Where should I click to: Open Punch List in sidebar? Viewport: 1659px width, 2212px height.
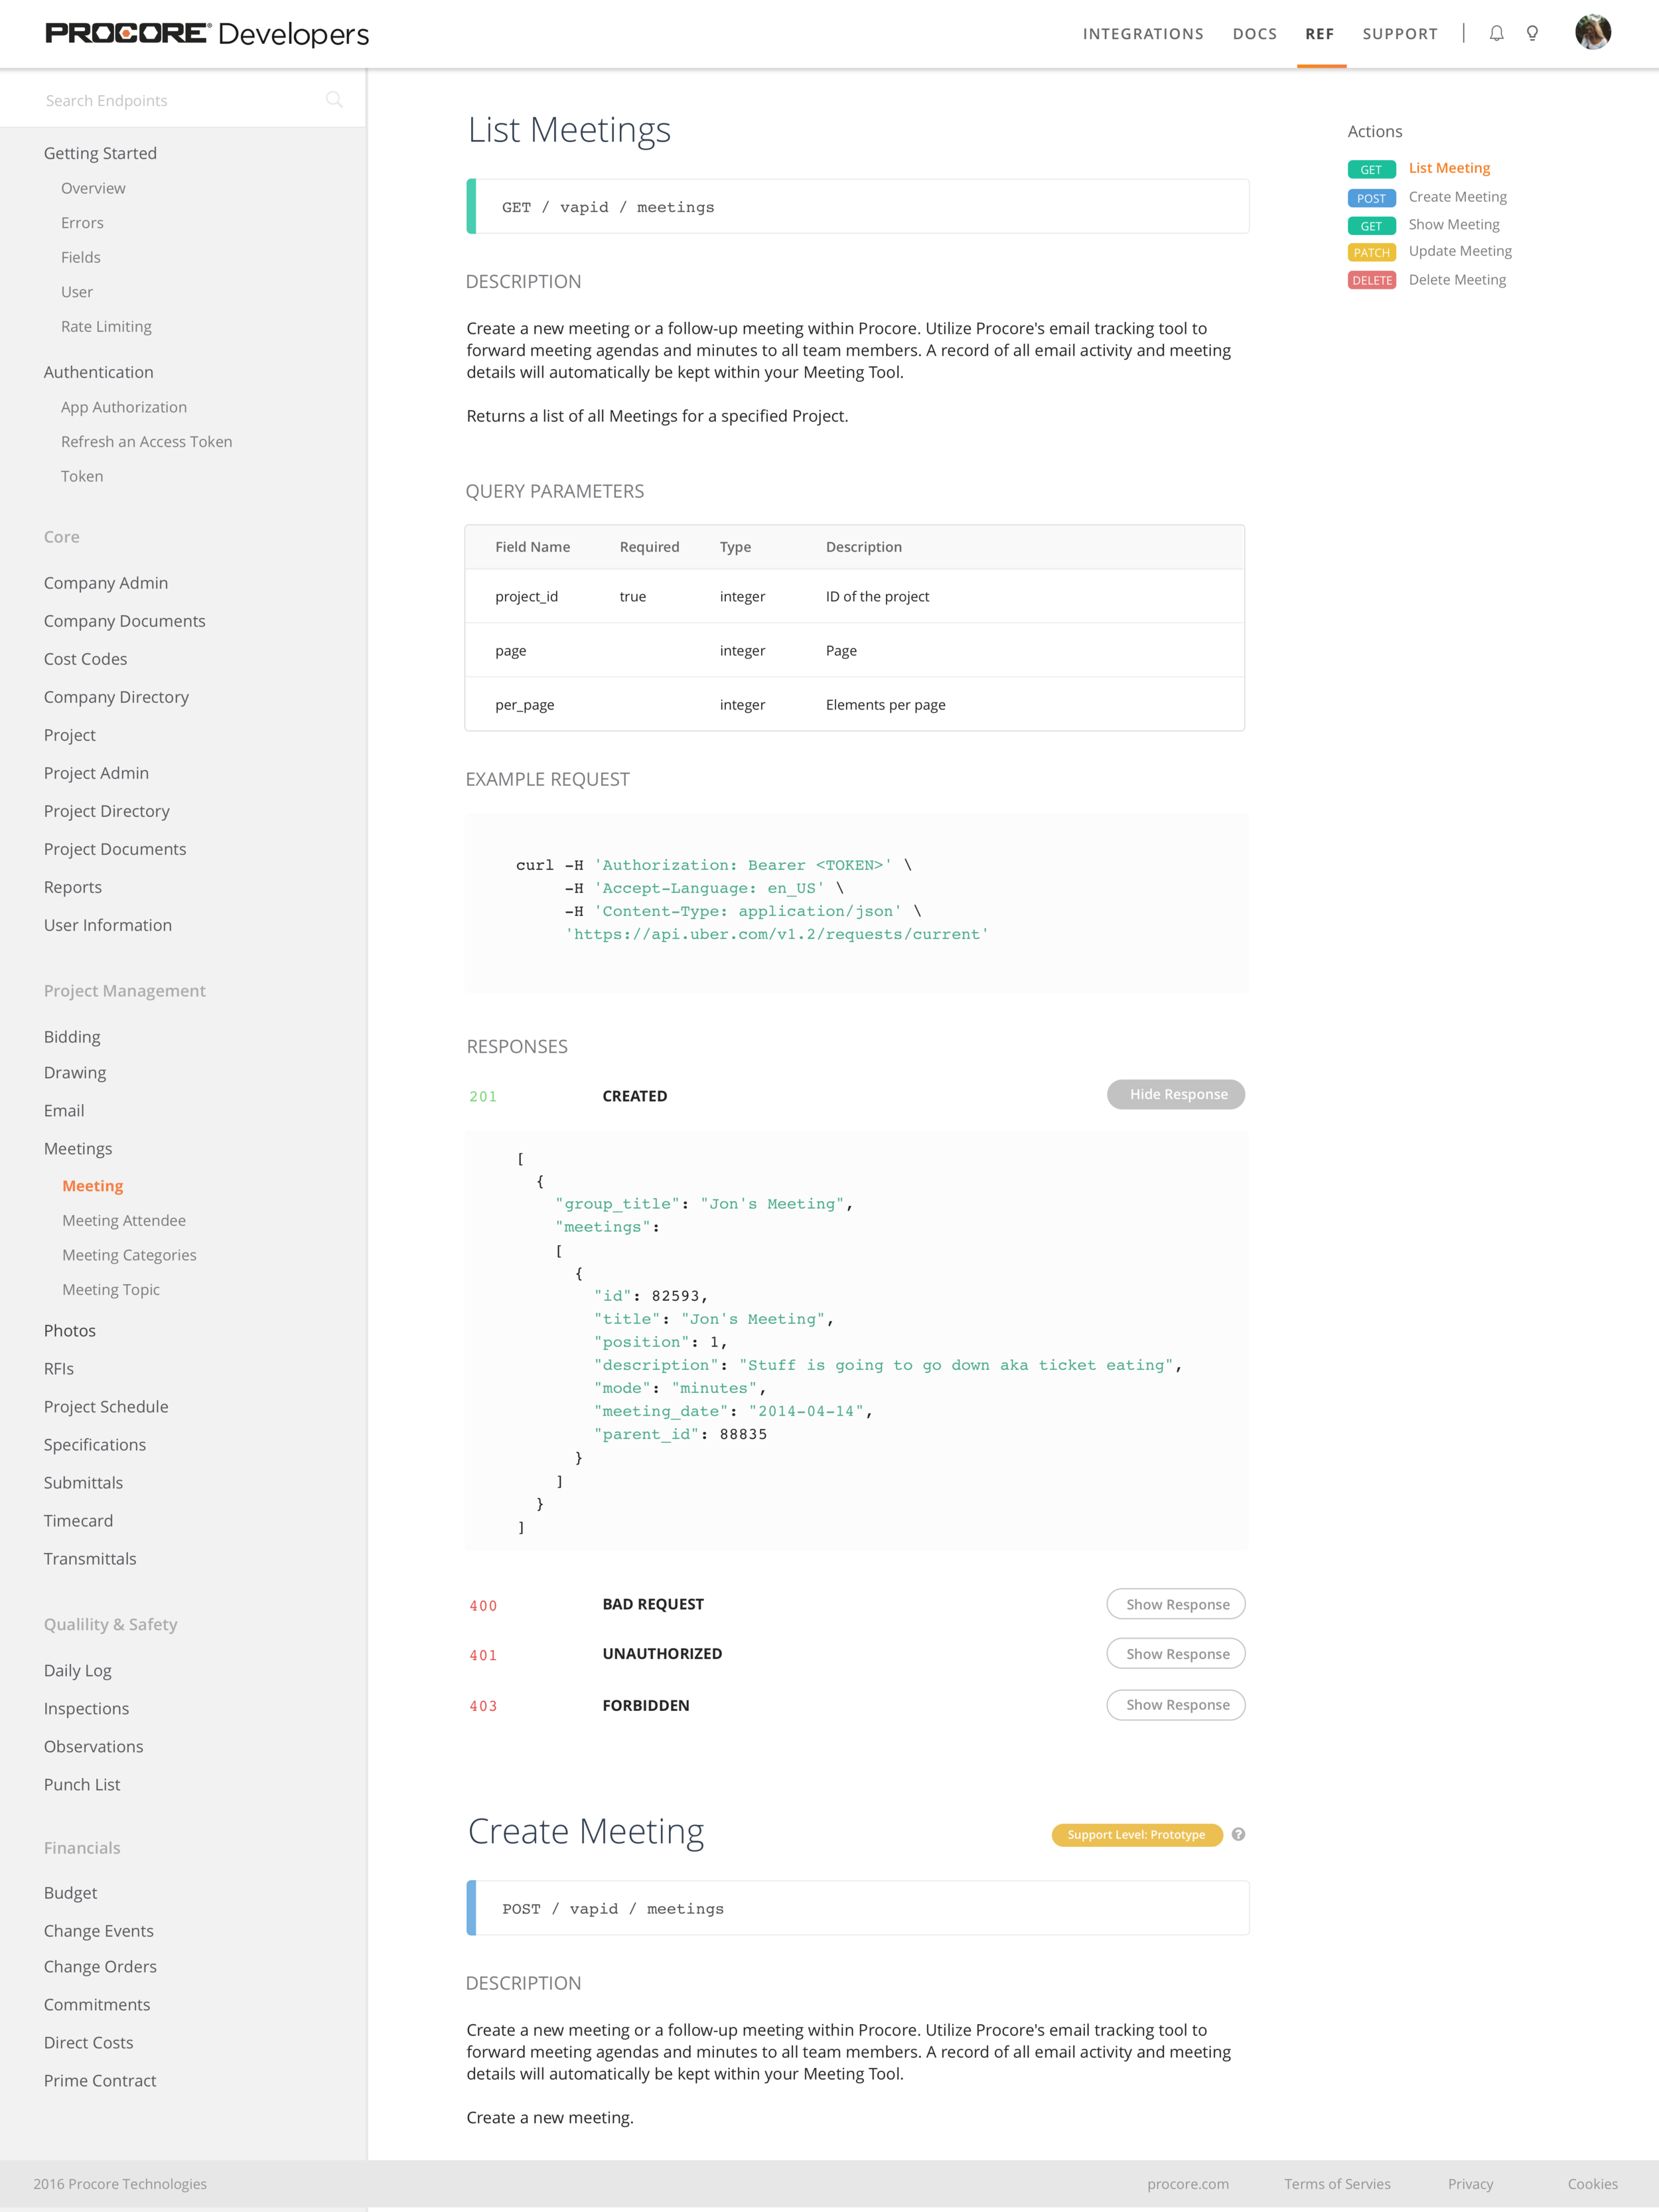81,1785
